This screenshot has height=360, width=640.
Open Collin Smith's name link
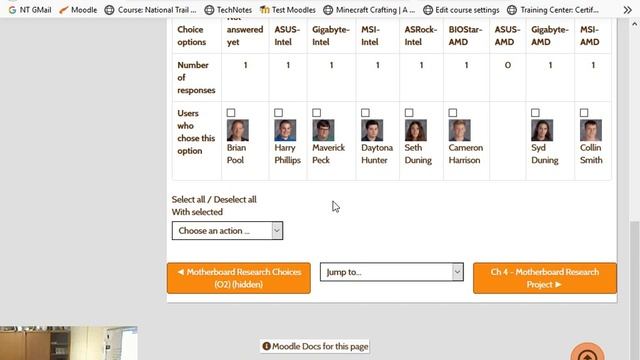[591, 154]
